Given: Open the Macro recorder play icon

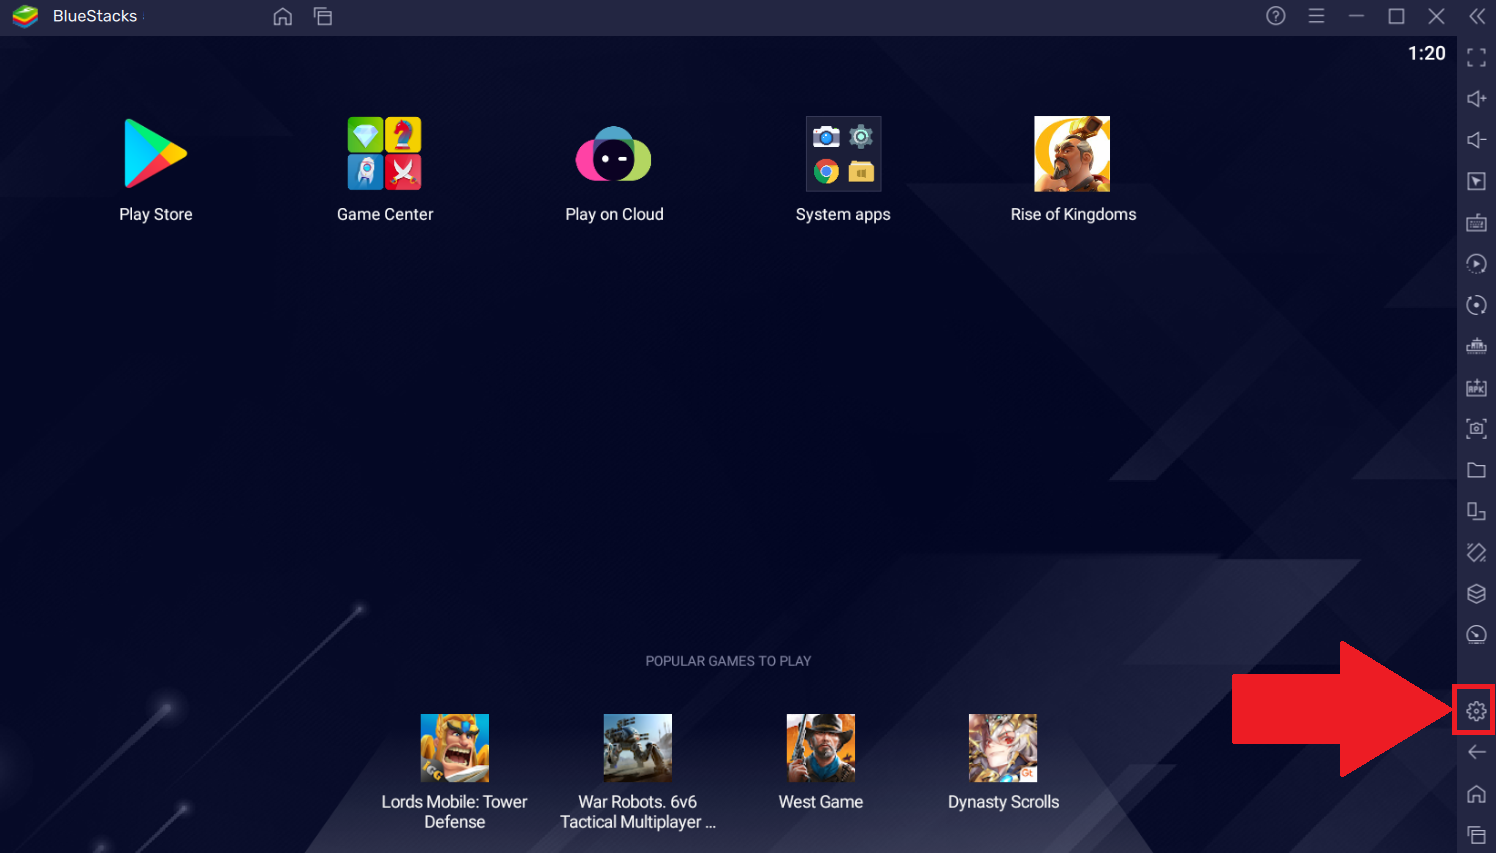Looking at the screenshot, I should click(1476, 264).
